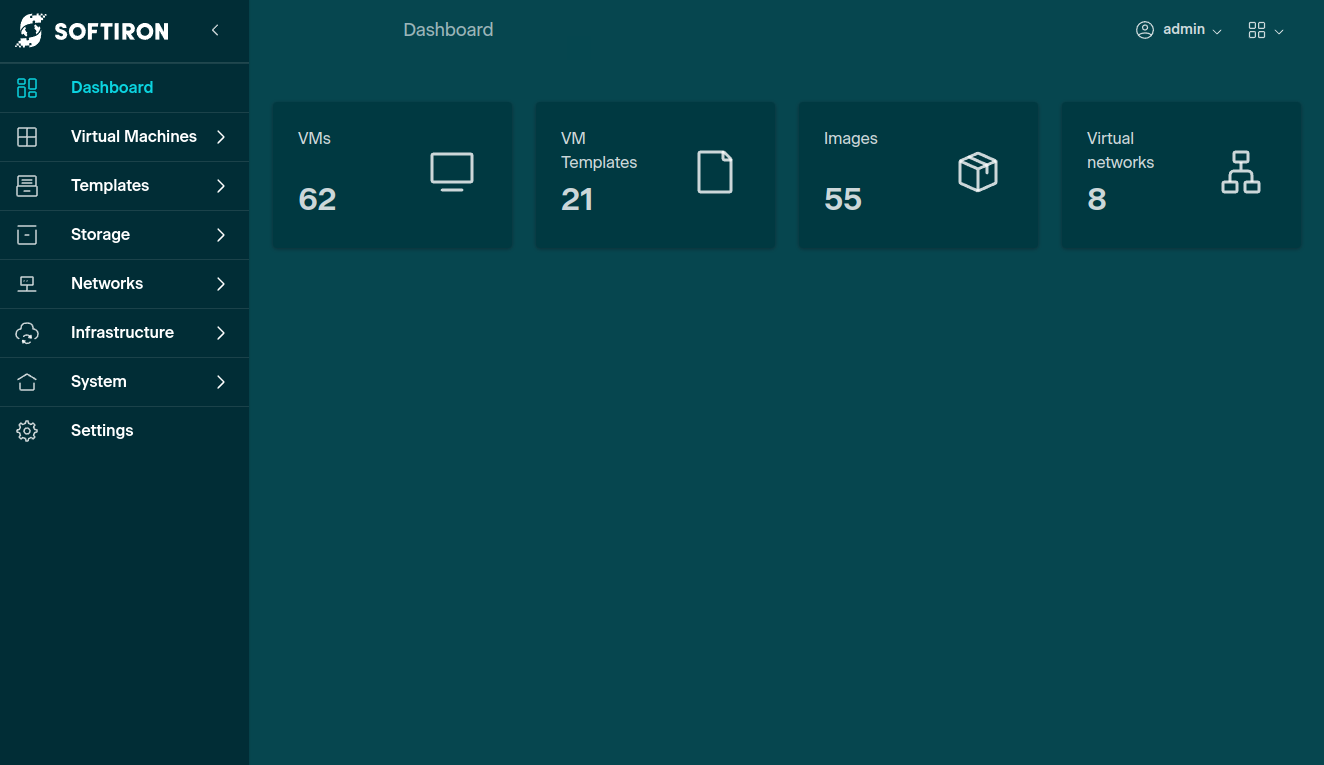Click the SoftIron logo
Viewport: 1324px width, 765px height.
click(92, 31)
